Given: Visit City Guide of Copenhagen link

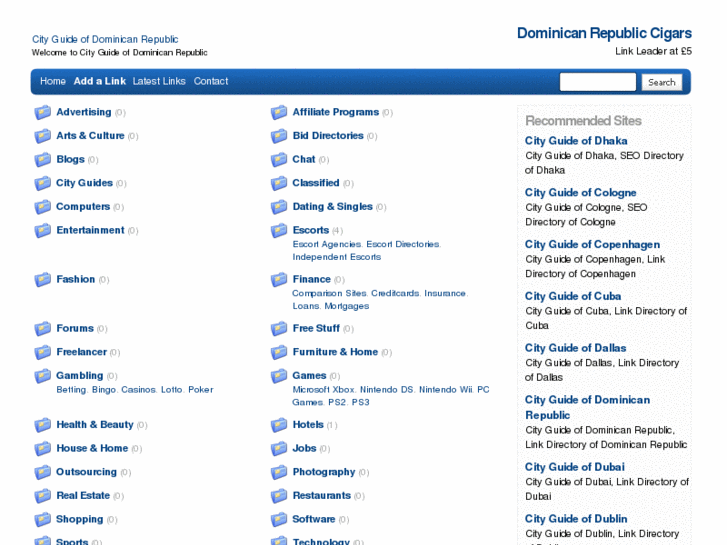Looking at the screenshot, I should 593,245.
